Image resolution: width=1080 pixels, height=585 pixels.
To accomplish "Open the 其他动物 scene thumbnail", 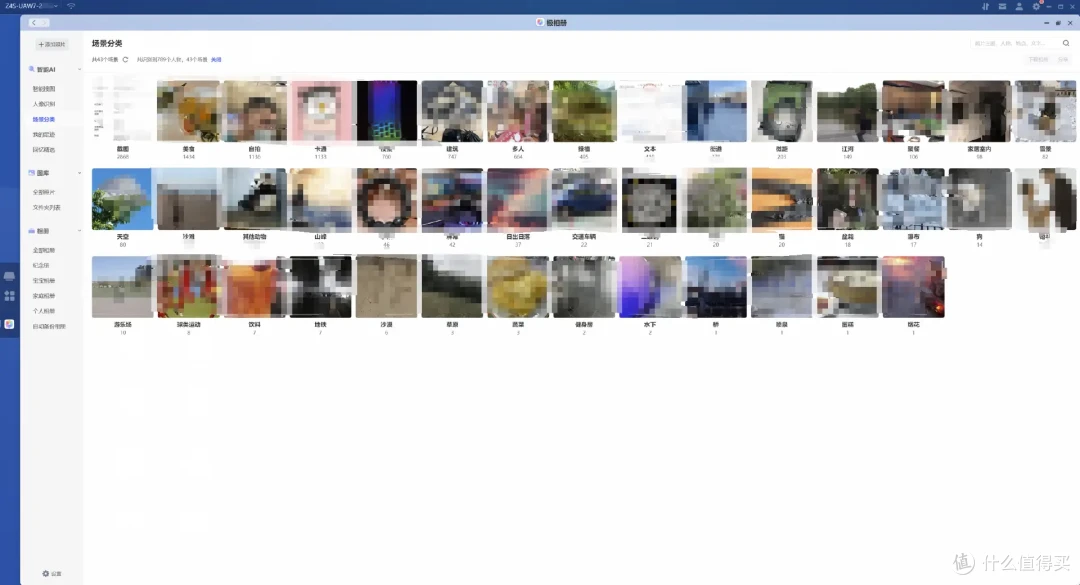I will tap(255, 199).
